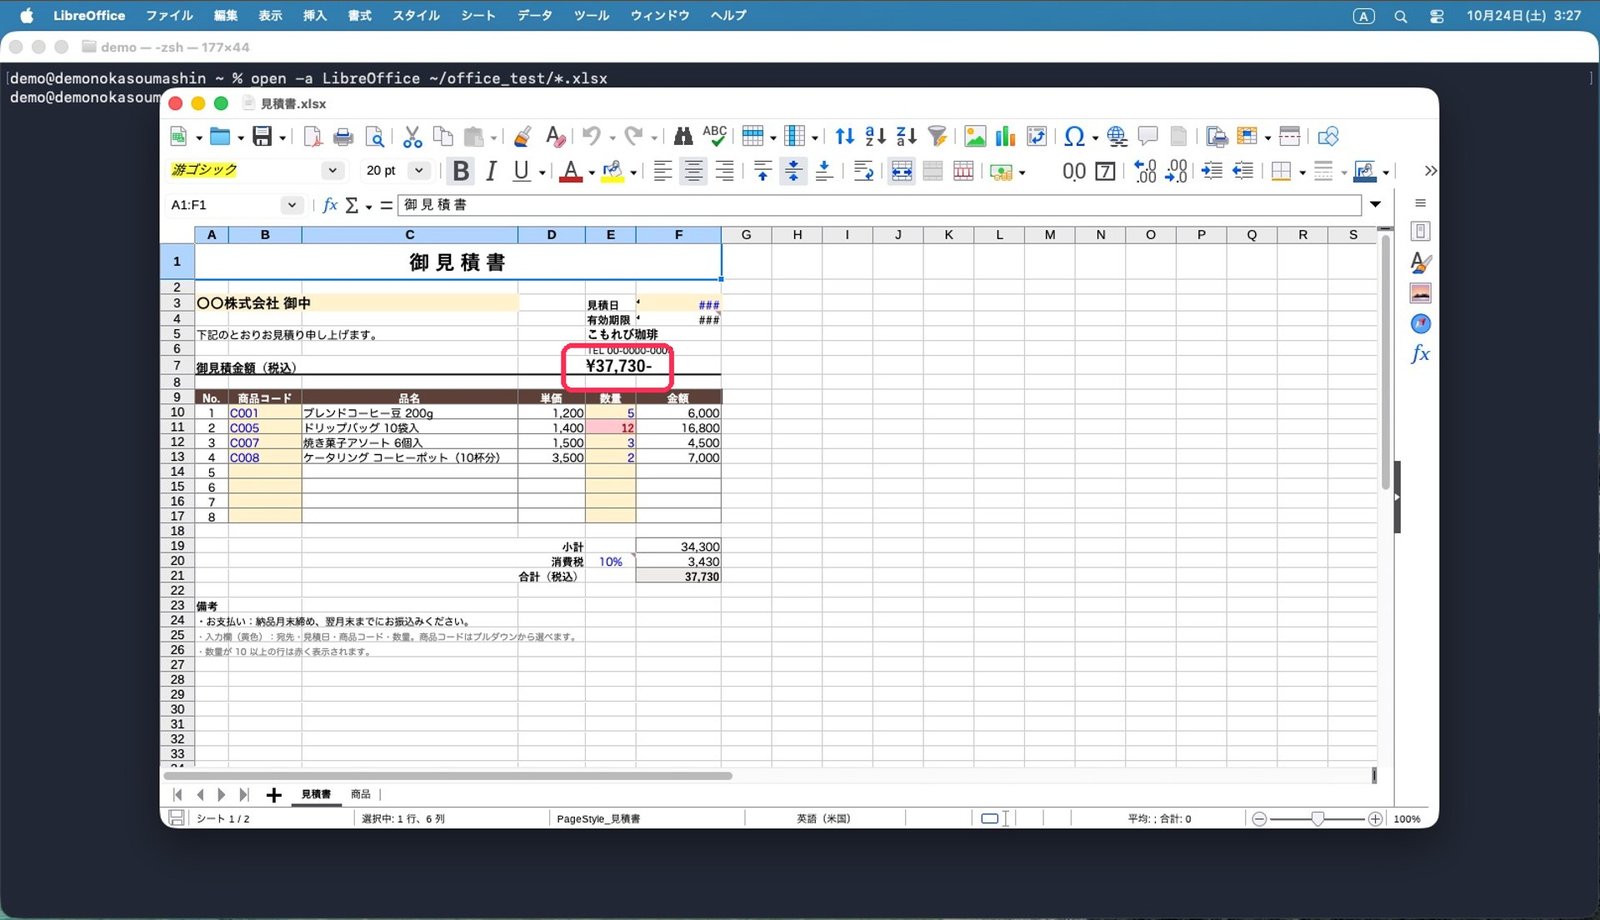
Task: Insert a chart
Action: click(1005, 137)
